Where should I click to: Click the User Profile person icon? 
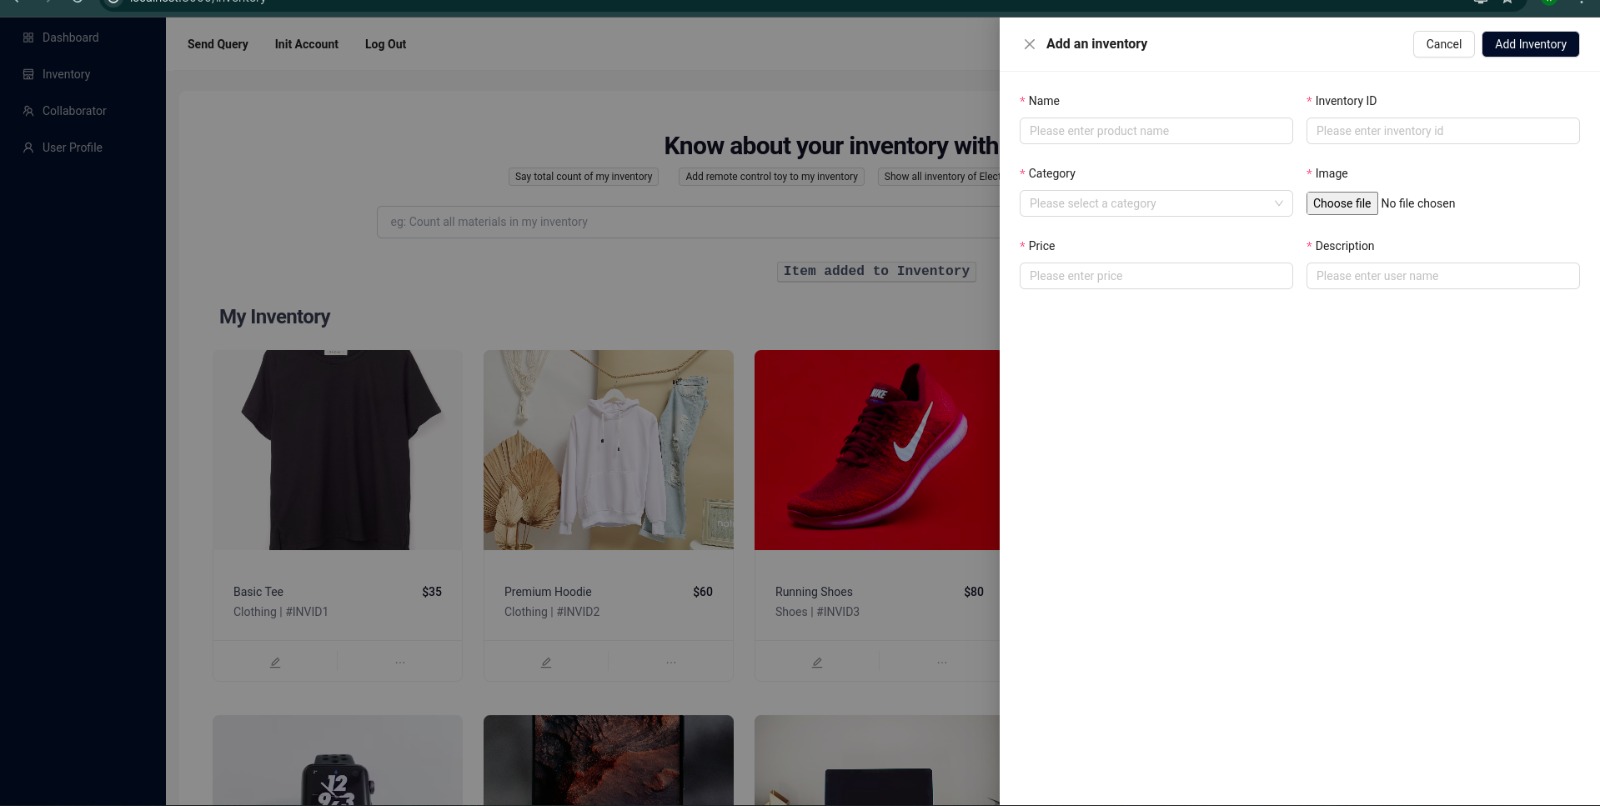coord(28,147)
